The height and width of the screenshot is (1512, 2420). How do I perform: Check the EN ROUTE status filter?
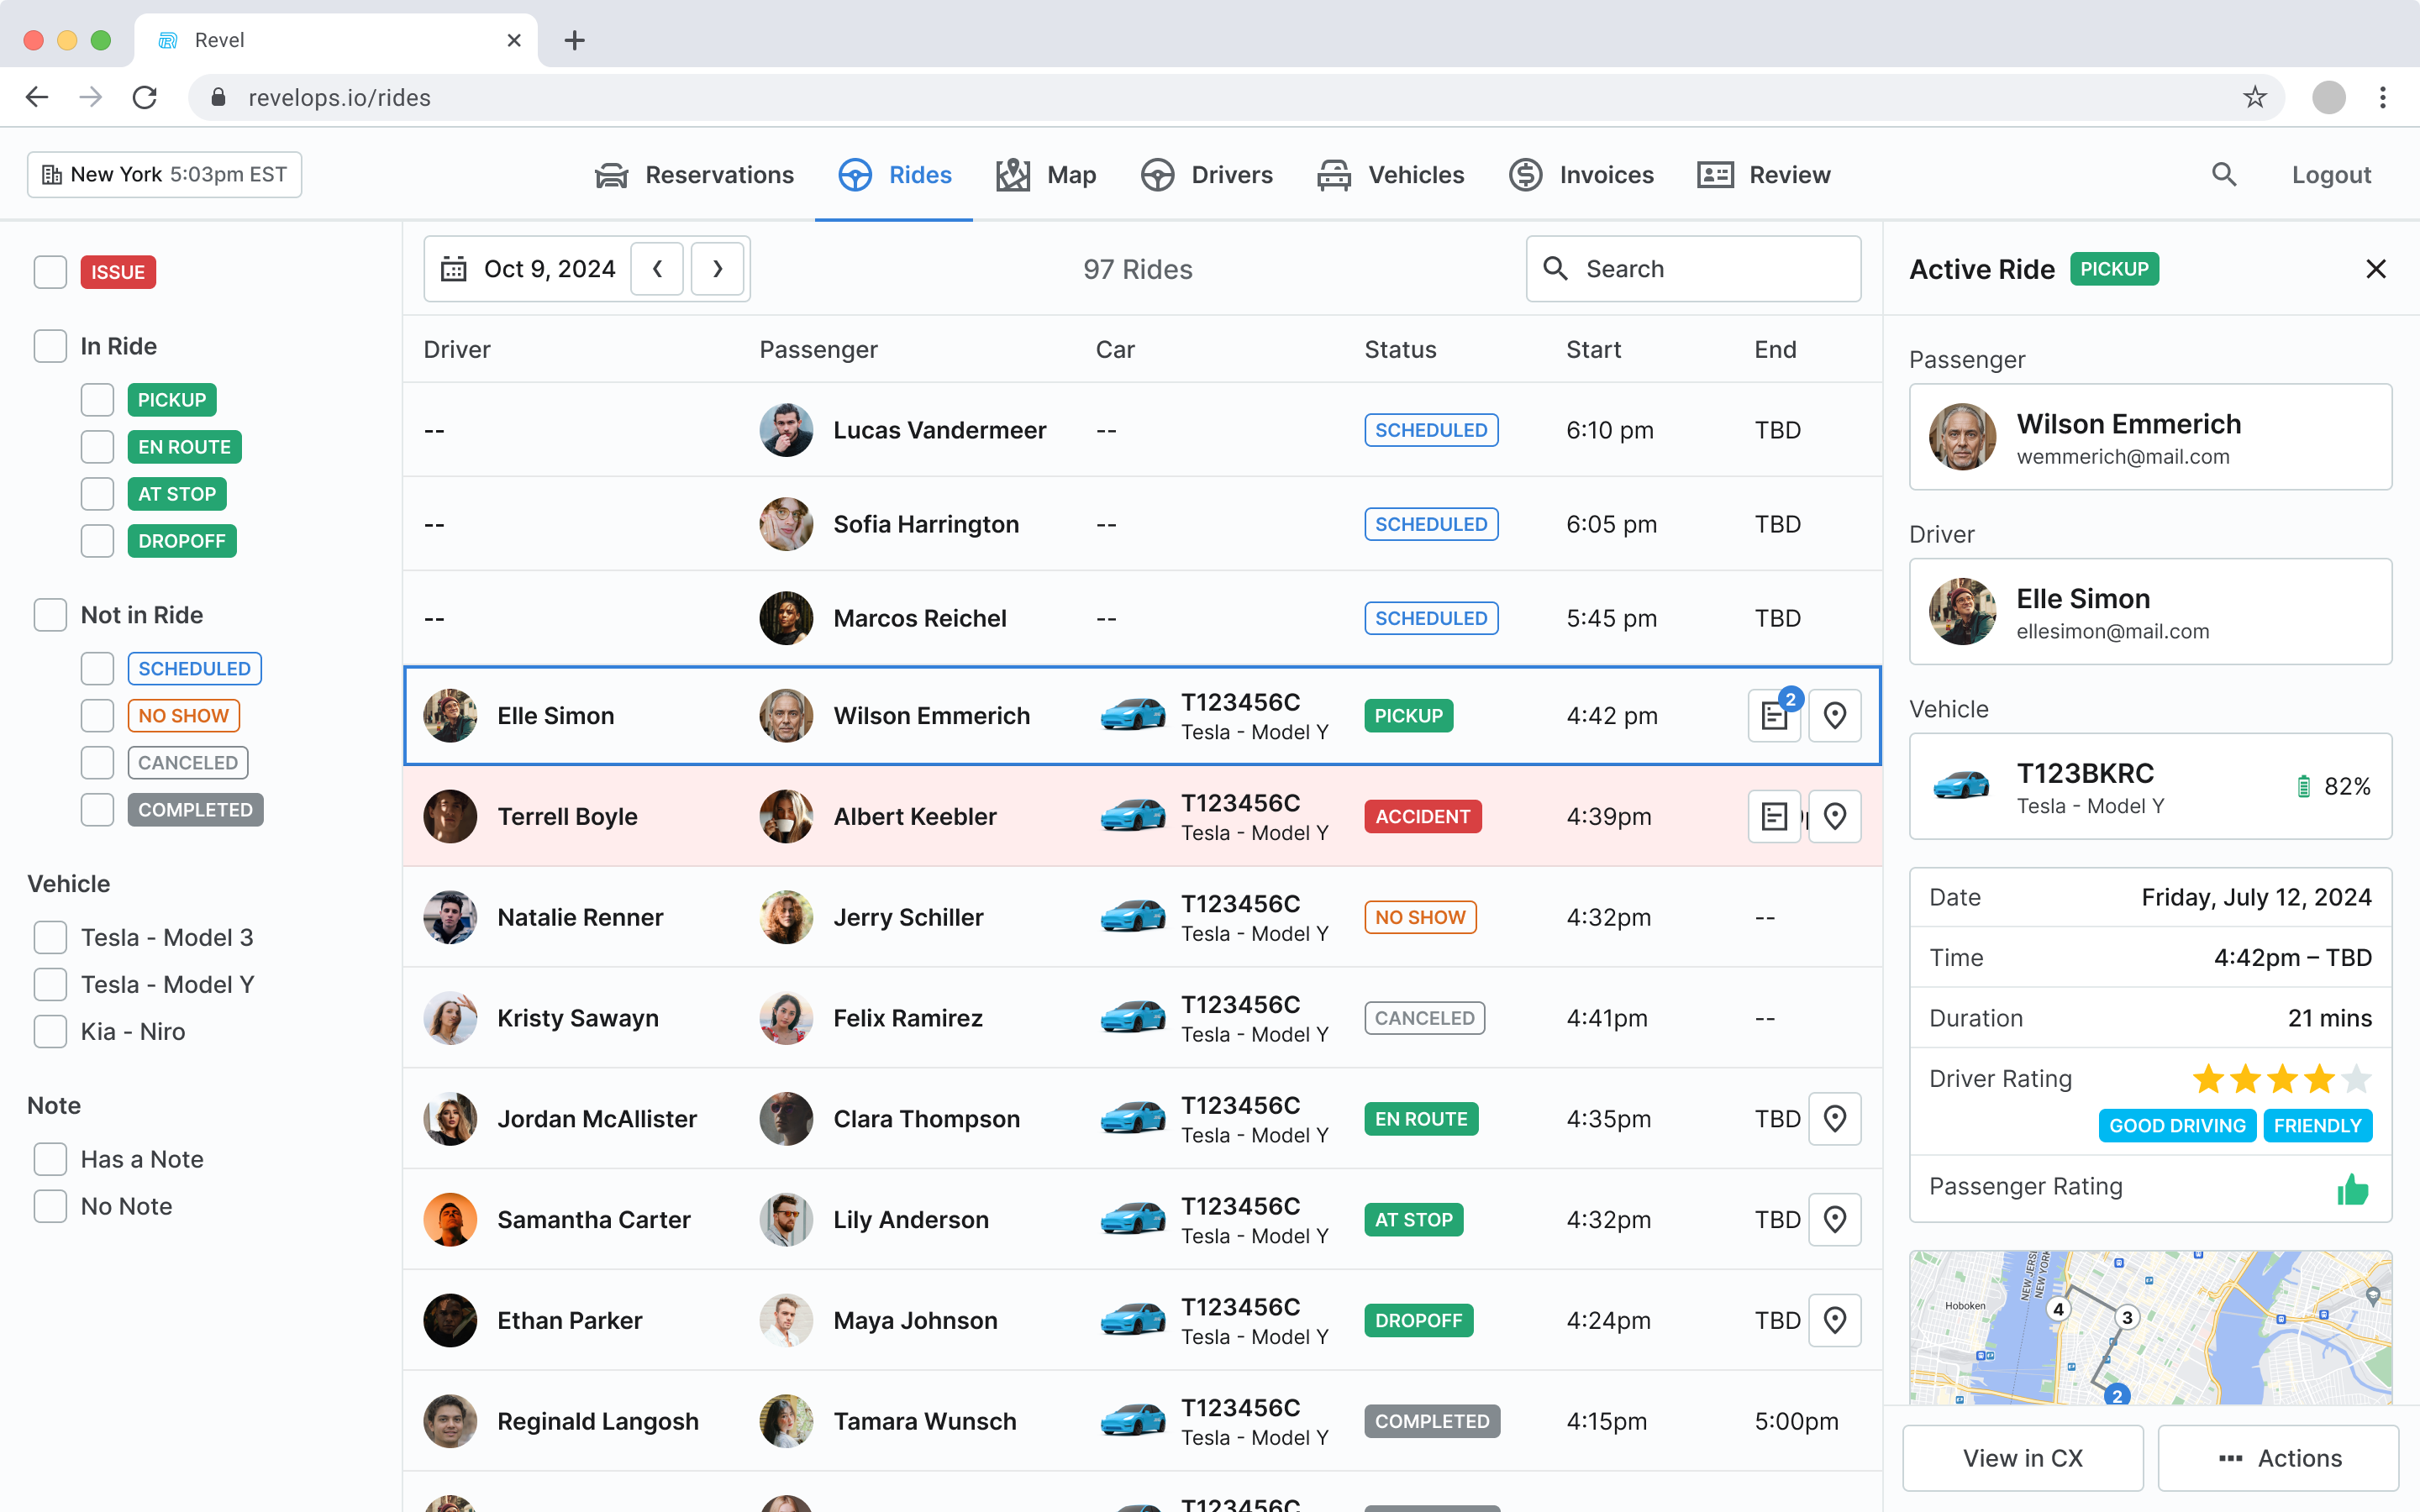[x=97, y=447]
